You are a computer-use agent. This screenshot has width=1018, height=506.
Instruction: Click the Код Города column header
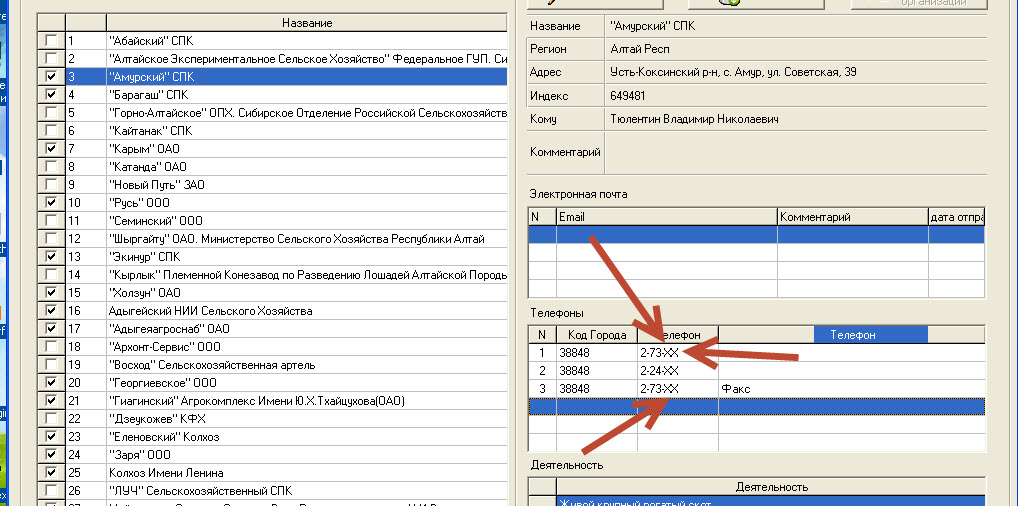[x=596, y=335]
